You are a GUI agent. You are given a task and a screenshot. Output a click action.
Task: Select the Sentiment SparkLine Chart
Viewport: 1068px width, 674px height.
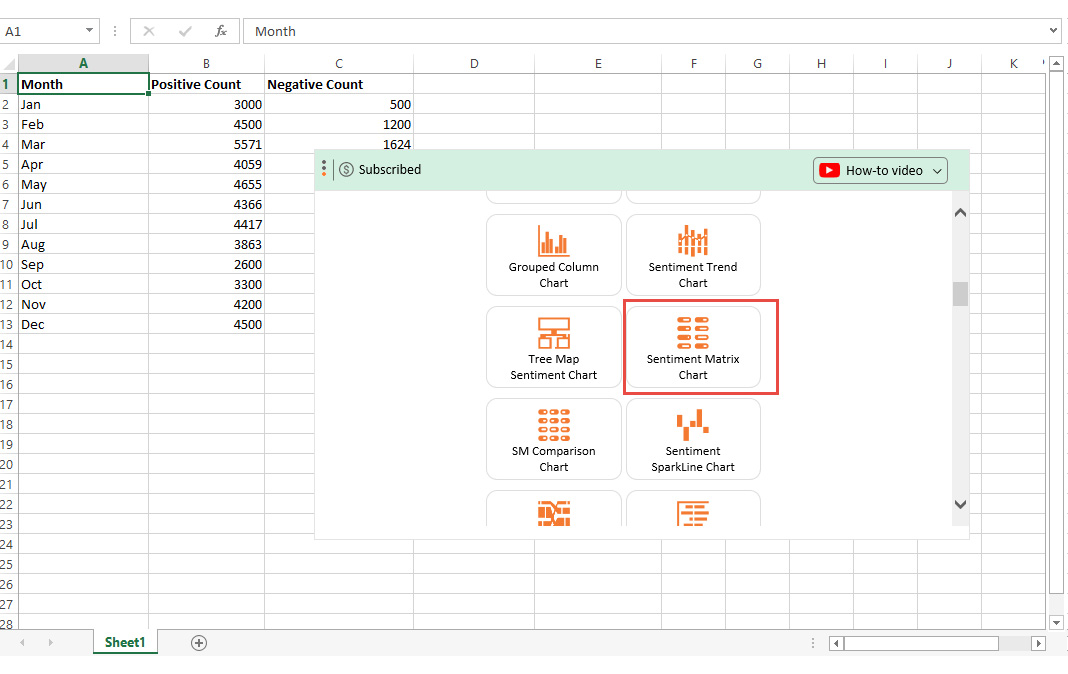(x=693, y=439)
